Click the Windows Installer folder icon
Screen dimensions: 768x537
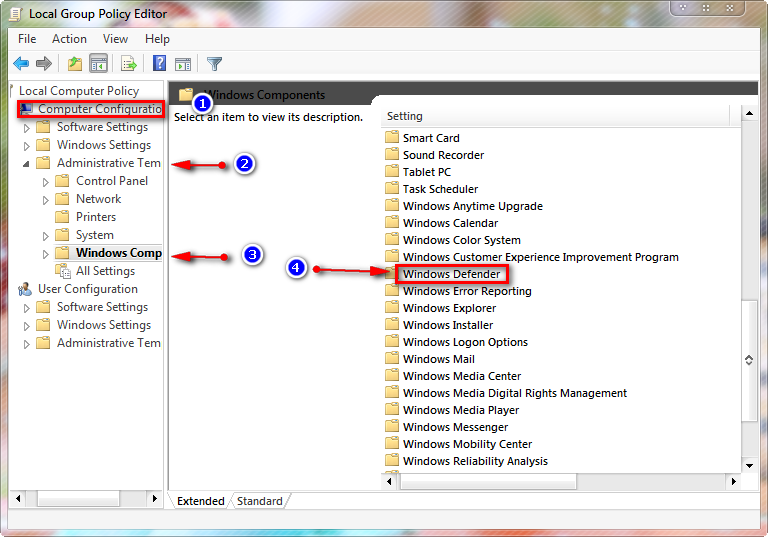[x=392, y=324]
